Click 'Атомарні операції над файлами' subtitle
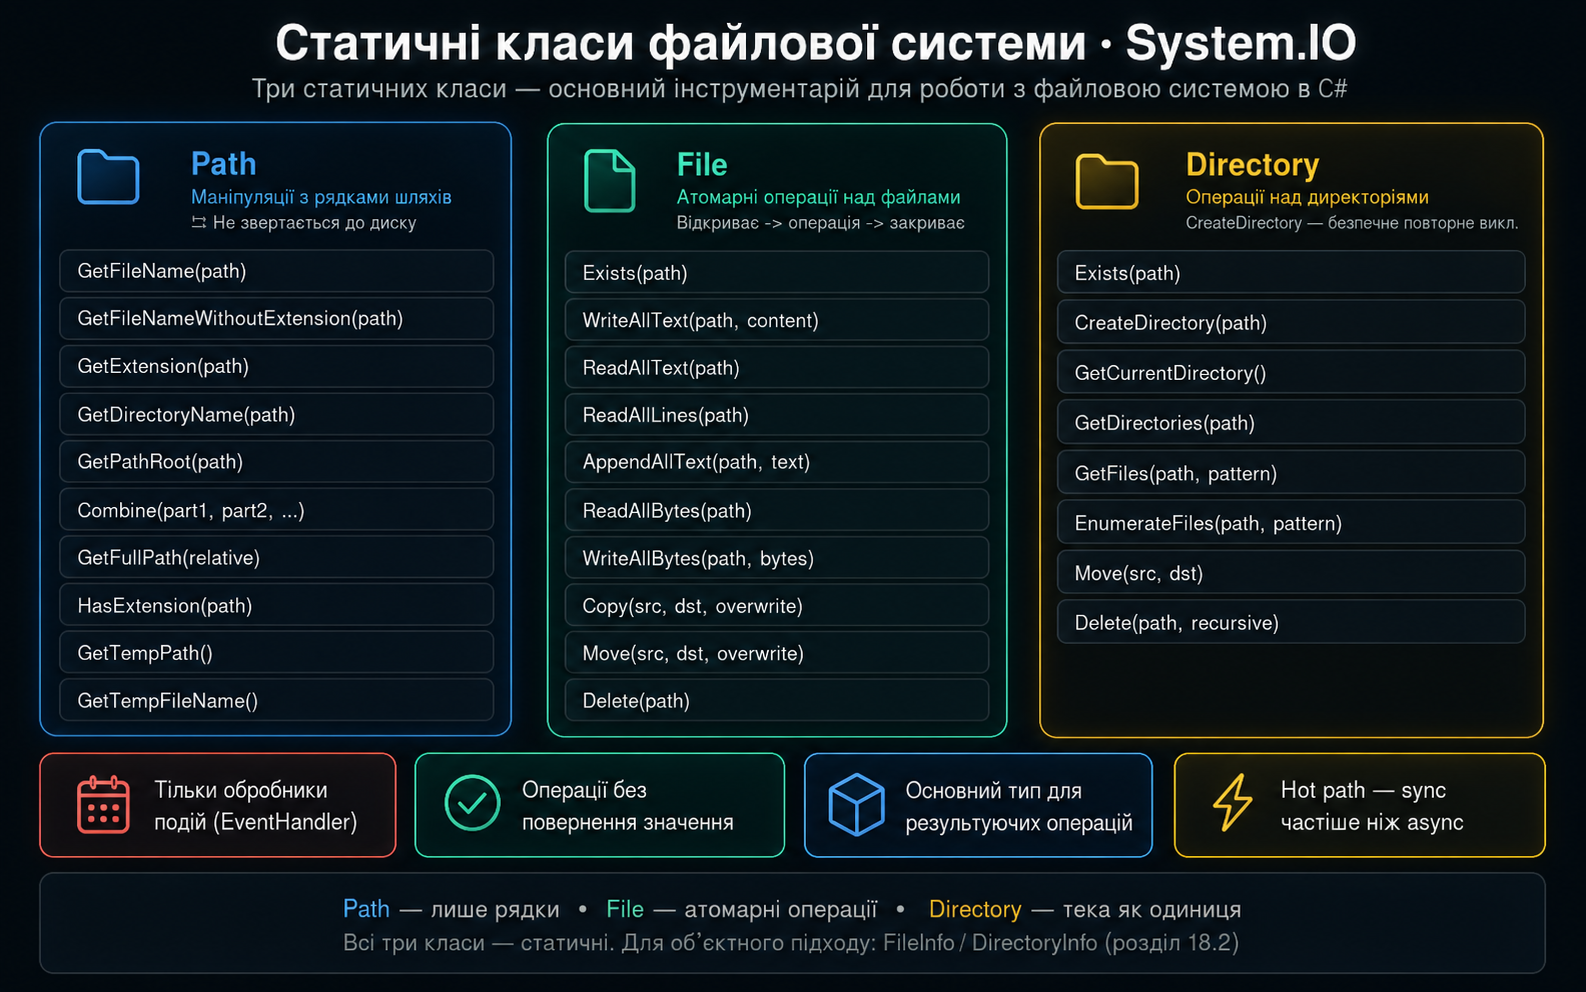Viewport: 1586px width, 992px height. click(818, 197)
